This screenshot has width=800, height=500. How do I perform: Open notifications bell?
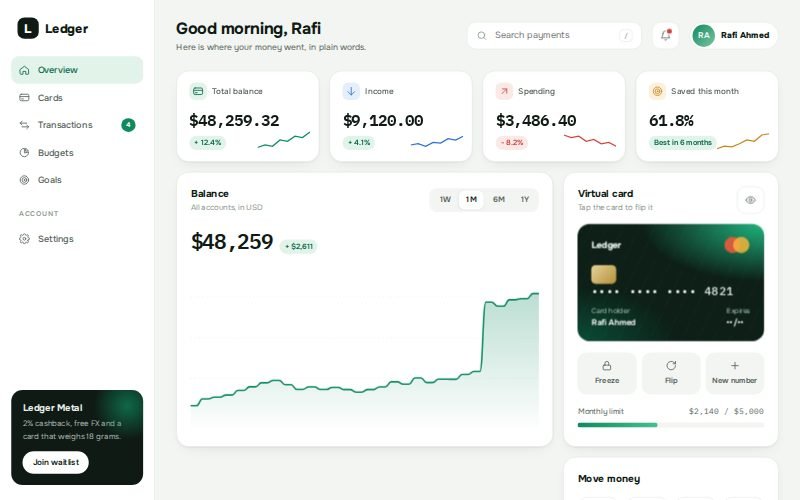click(665, 35)
